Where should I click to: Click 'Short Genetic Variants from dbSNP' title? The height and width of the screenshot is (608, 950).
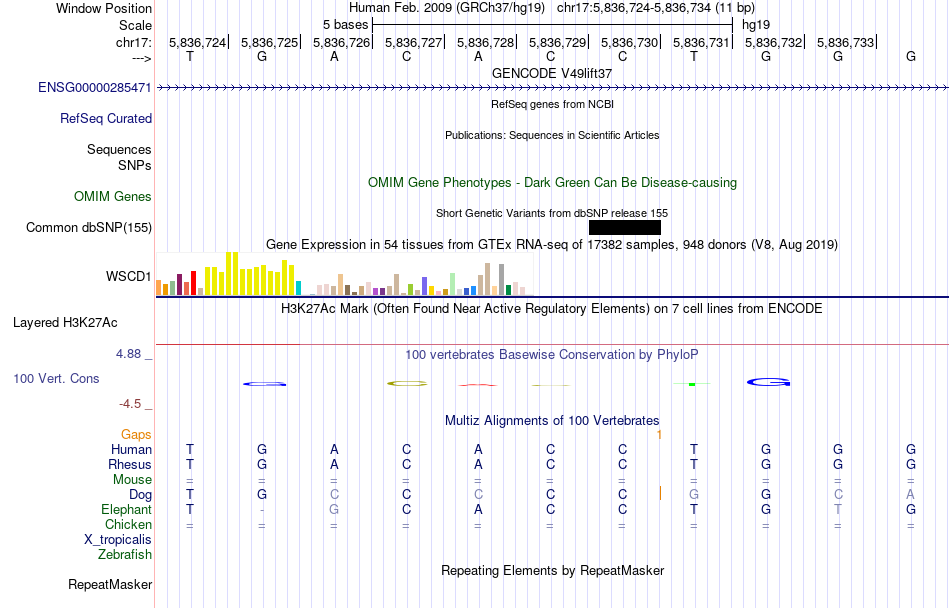552,213
